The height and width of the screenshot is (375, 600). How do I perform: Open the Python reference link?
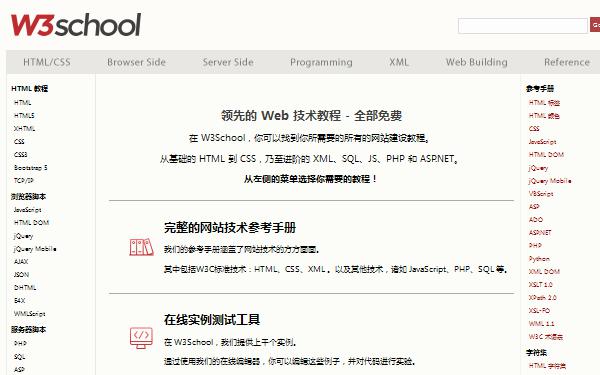539,259
